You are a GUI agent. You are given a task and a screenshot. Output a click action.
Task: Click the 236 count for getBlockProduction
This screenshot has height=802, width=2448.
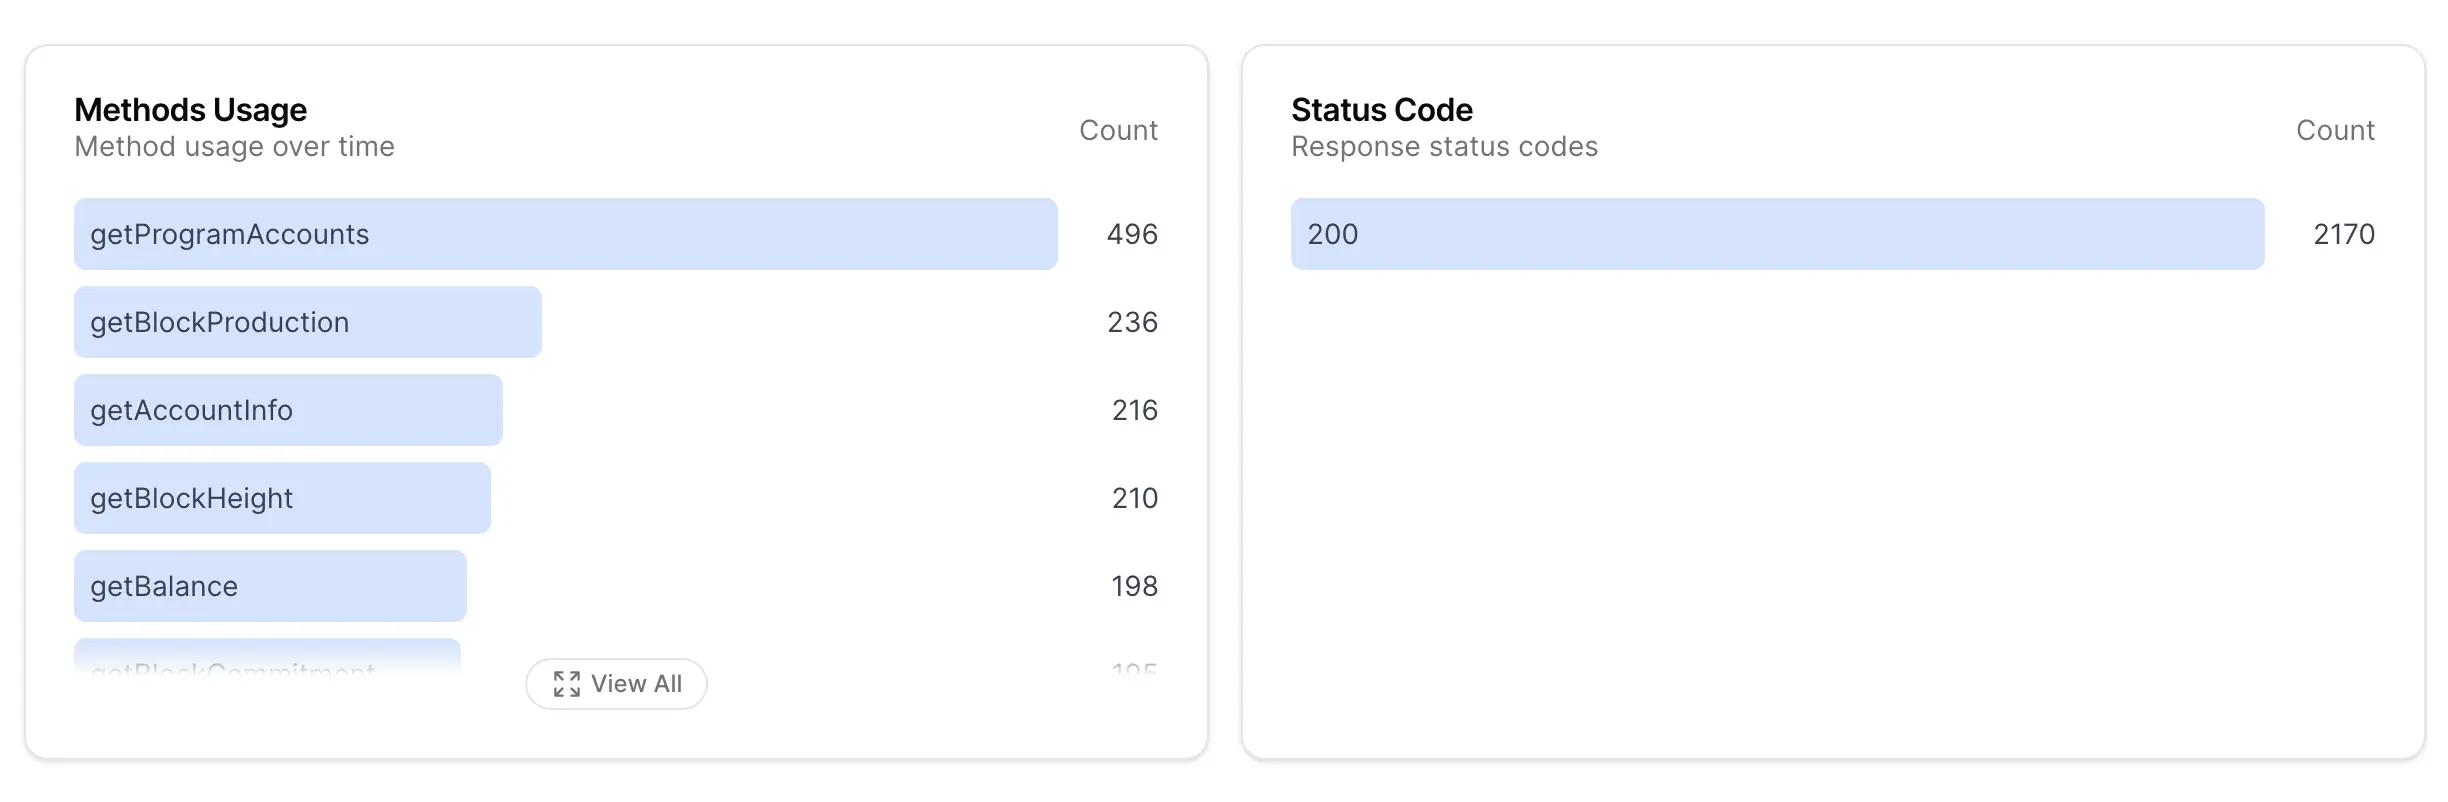coord(1132,322)
